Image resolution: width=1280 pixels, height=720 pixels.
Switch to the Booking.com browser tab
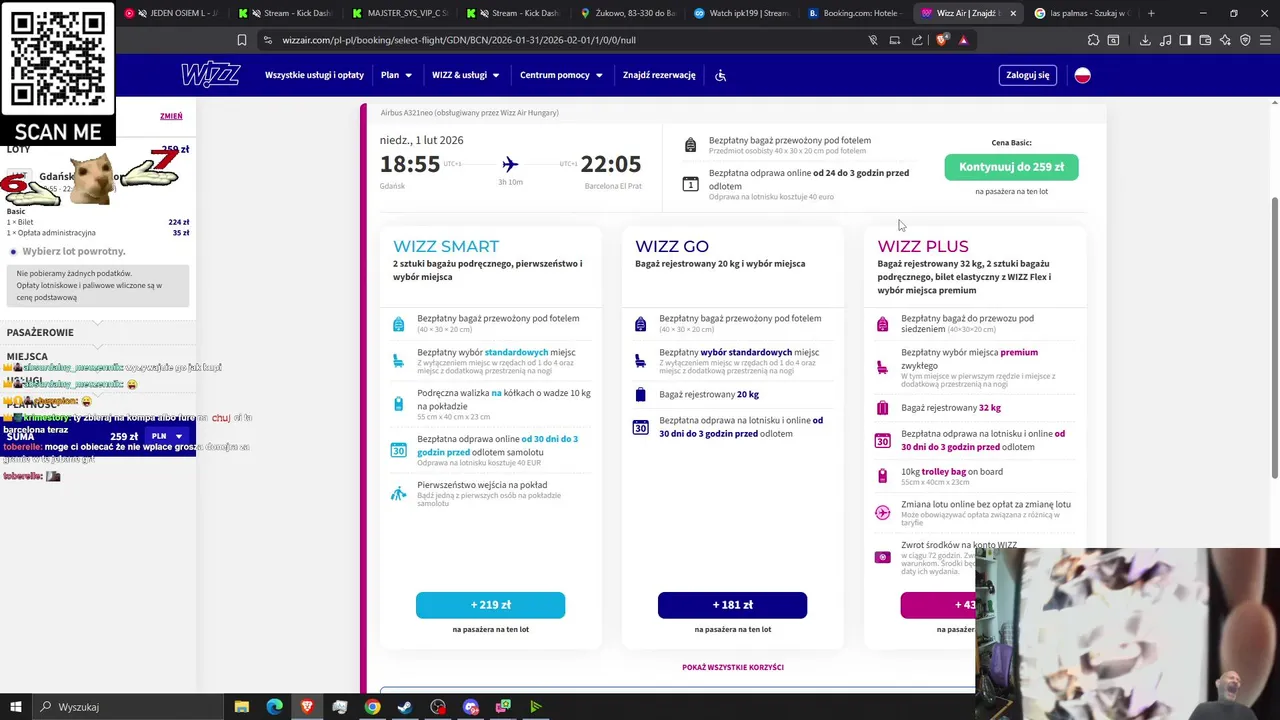coord(855,13)
